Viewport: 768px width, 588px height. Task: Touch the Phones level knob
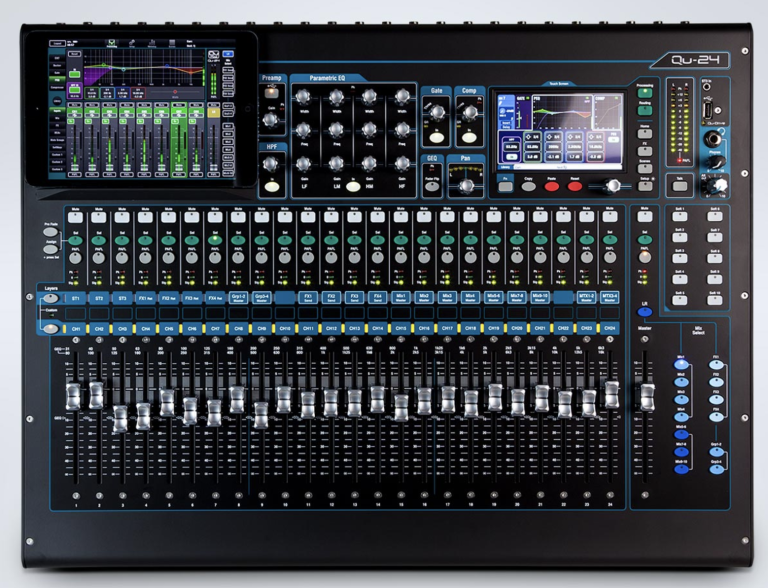pyautogui.click(x=715, y=162)
